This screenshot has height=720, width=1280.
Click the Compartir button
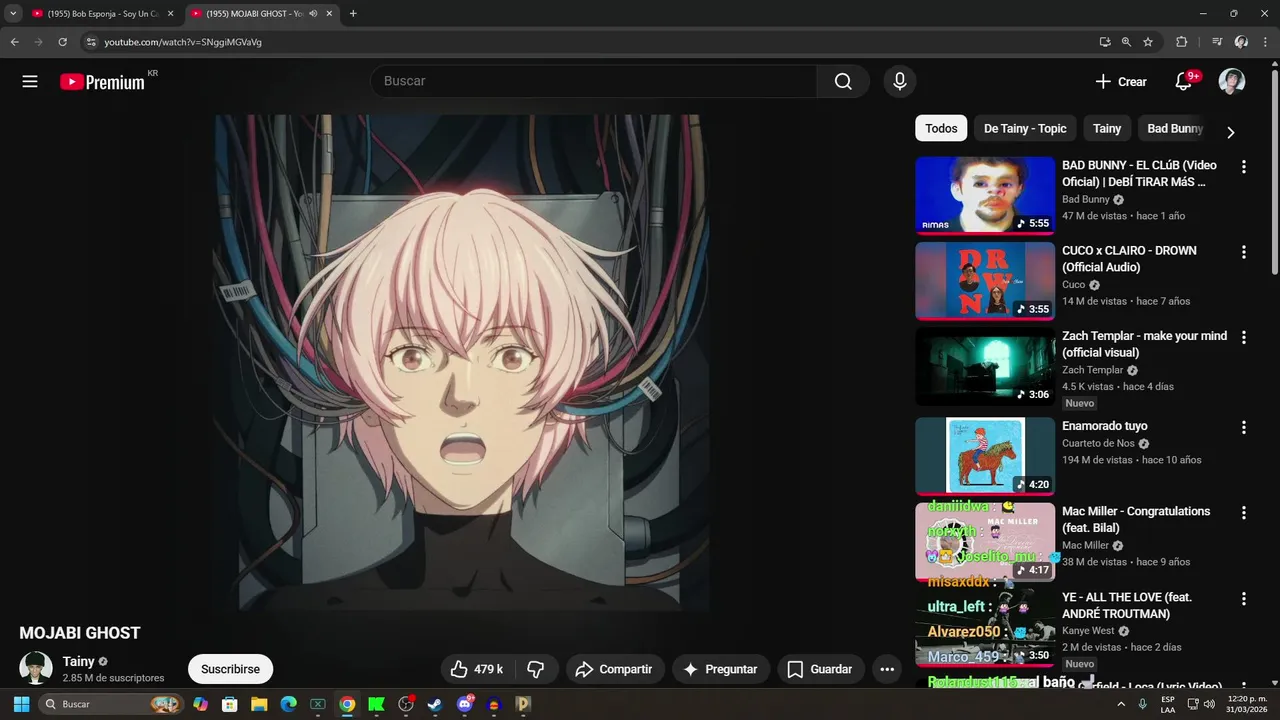click(614, 669)
